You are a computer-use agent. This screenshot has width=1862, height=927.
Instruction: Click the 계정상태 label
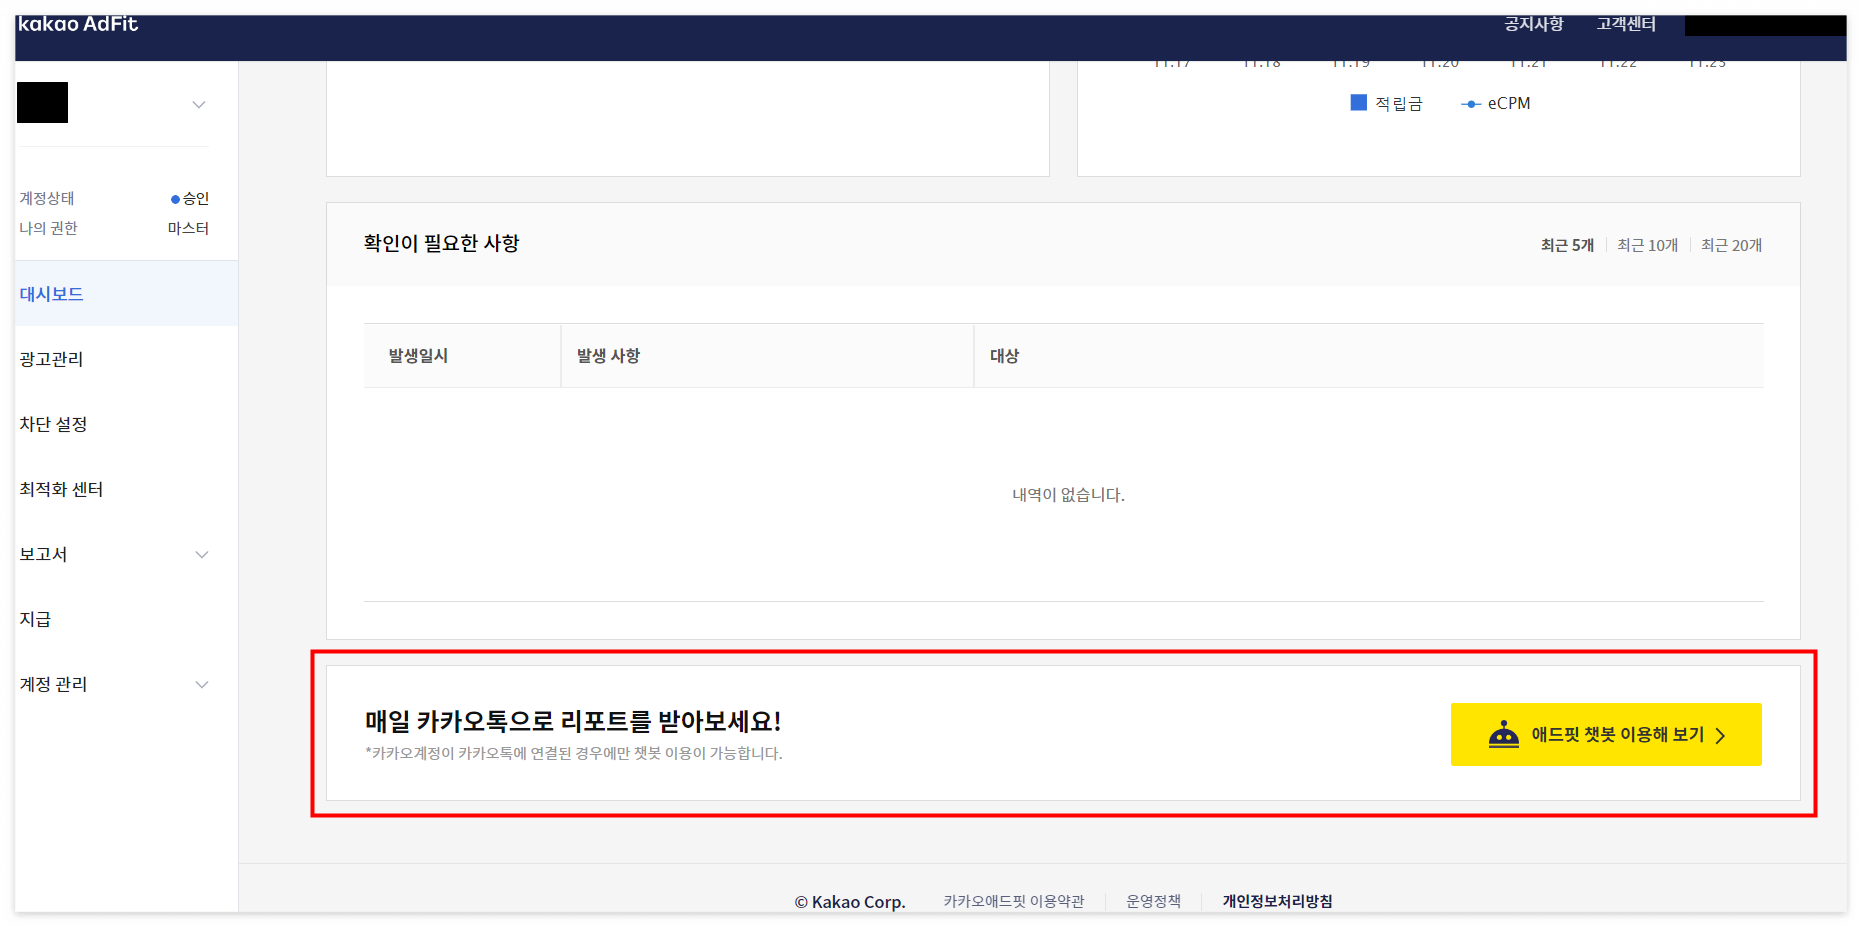pos(47,198)
